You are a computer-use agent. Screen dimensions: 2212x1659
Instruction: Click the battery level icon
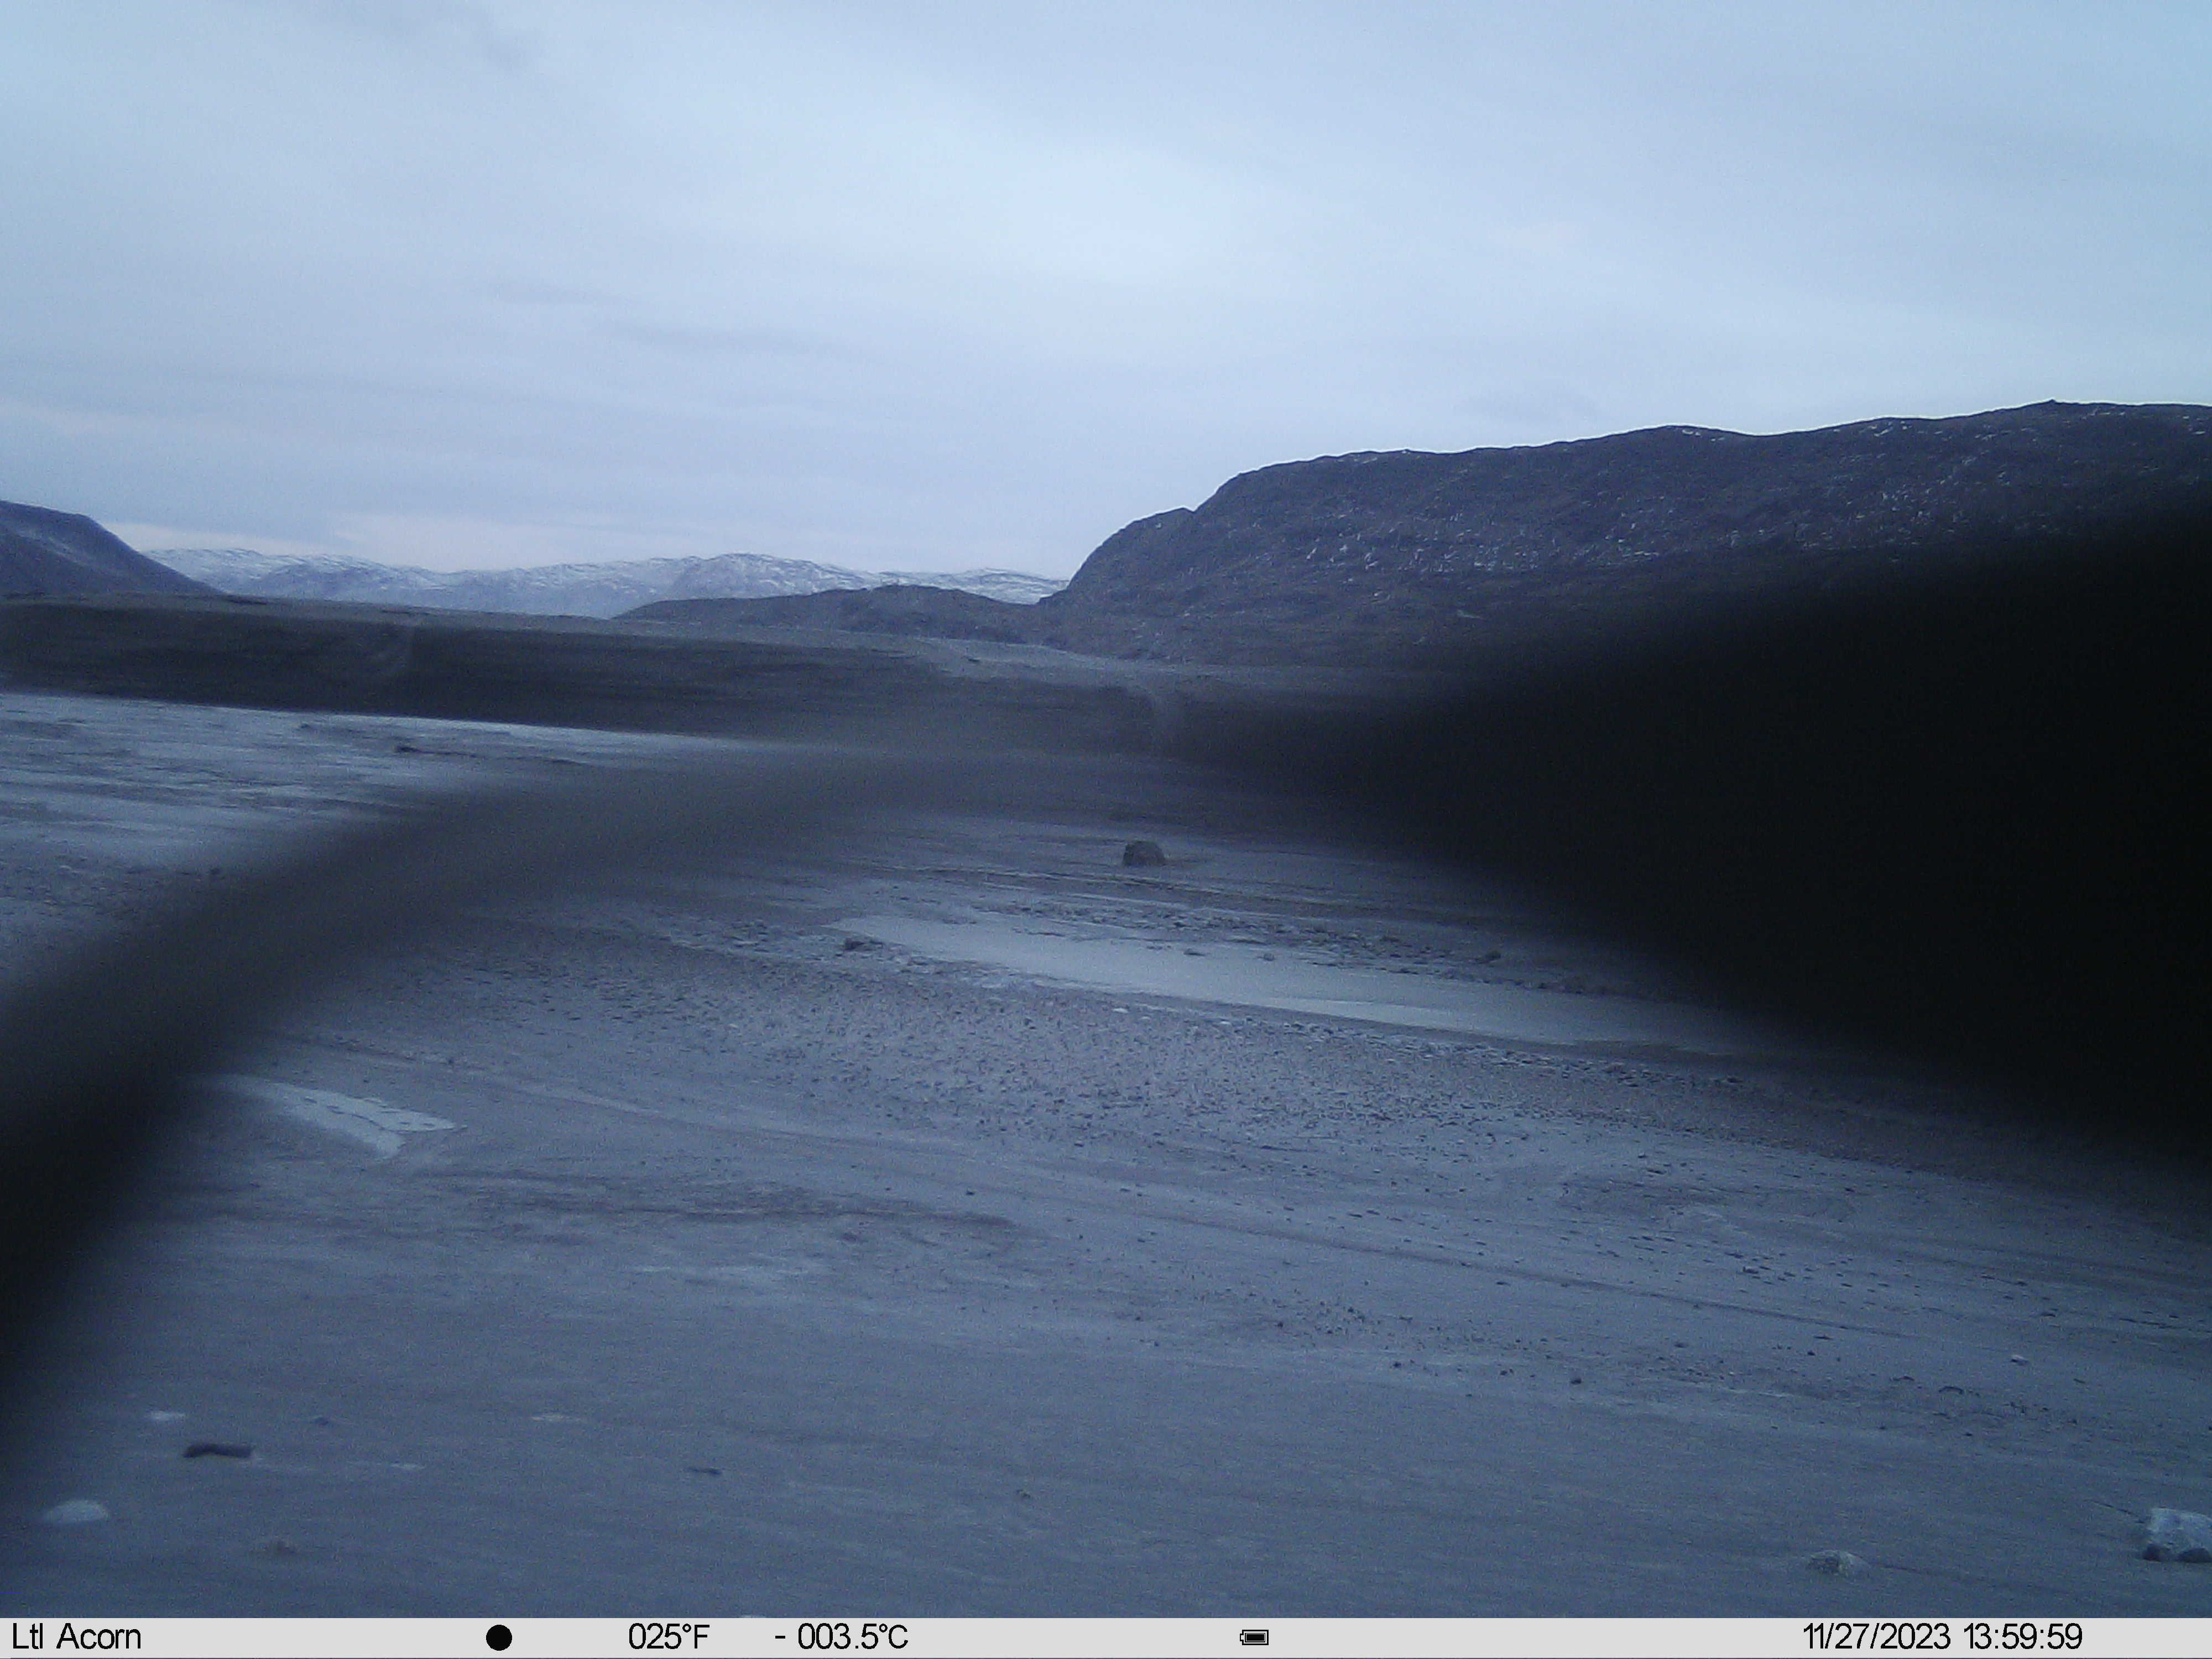coord(1254,1637)
